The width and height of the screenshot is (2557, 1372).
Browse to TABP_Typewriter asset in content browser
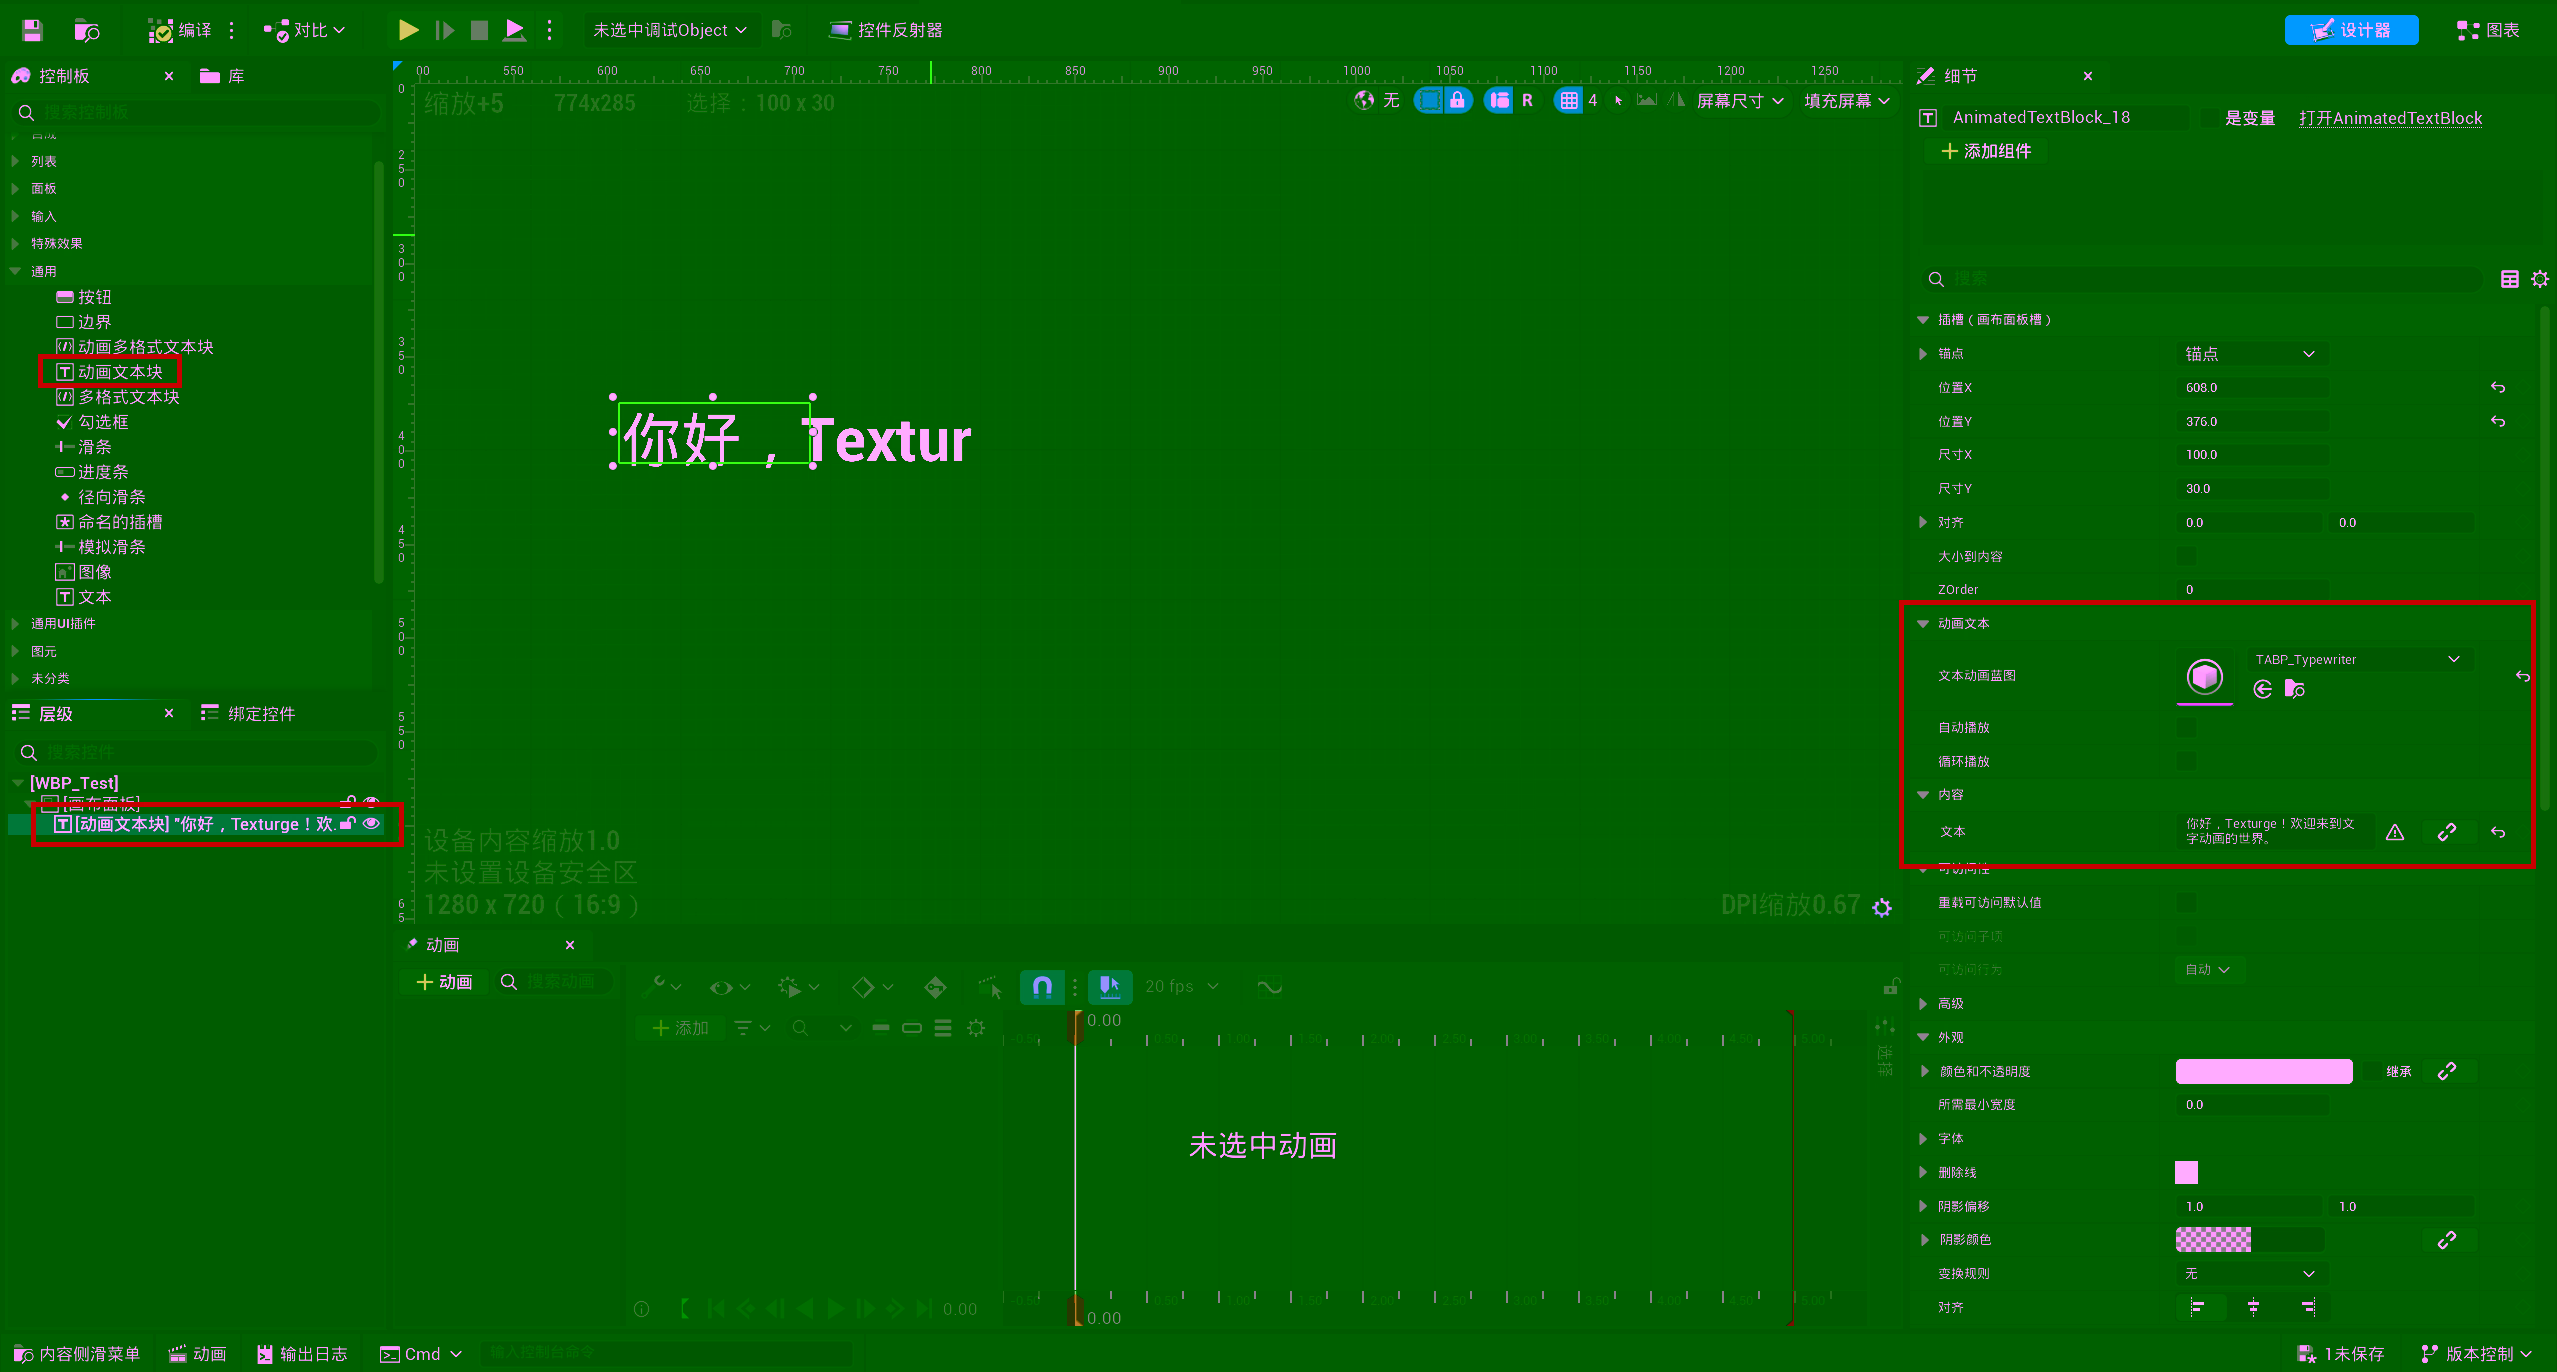[2295, 689]
